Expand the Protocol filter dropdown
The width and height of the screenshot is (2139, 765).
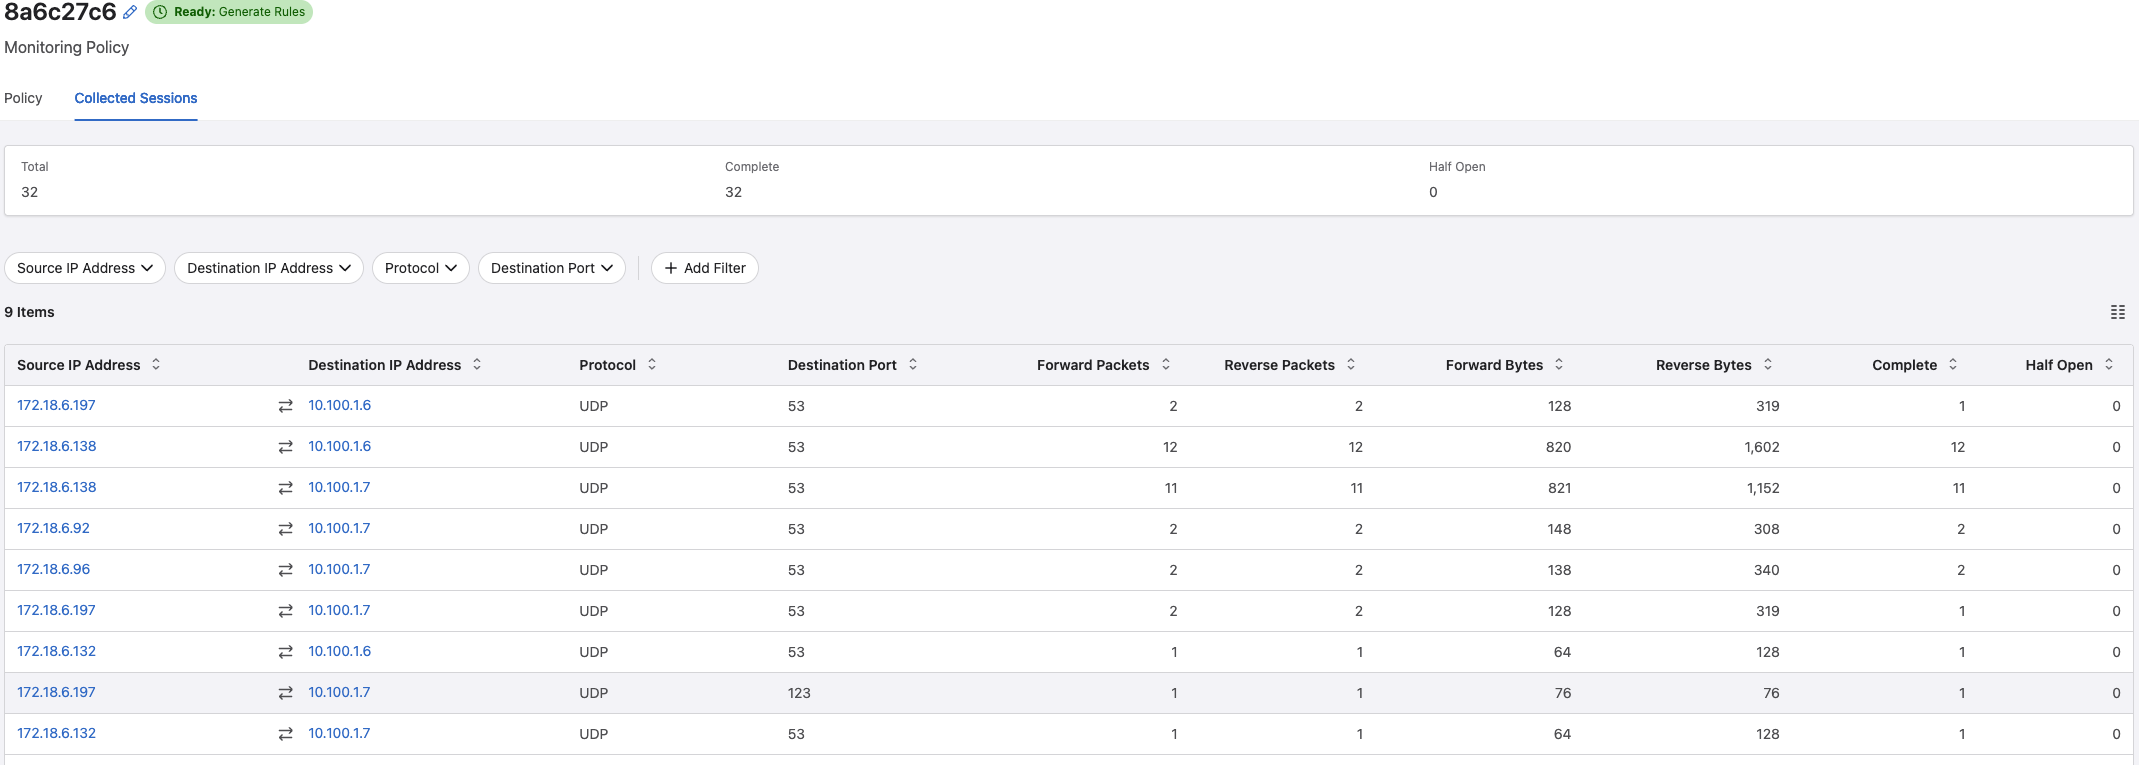pyautogui.click(x=420, y=268)
